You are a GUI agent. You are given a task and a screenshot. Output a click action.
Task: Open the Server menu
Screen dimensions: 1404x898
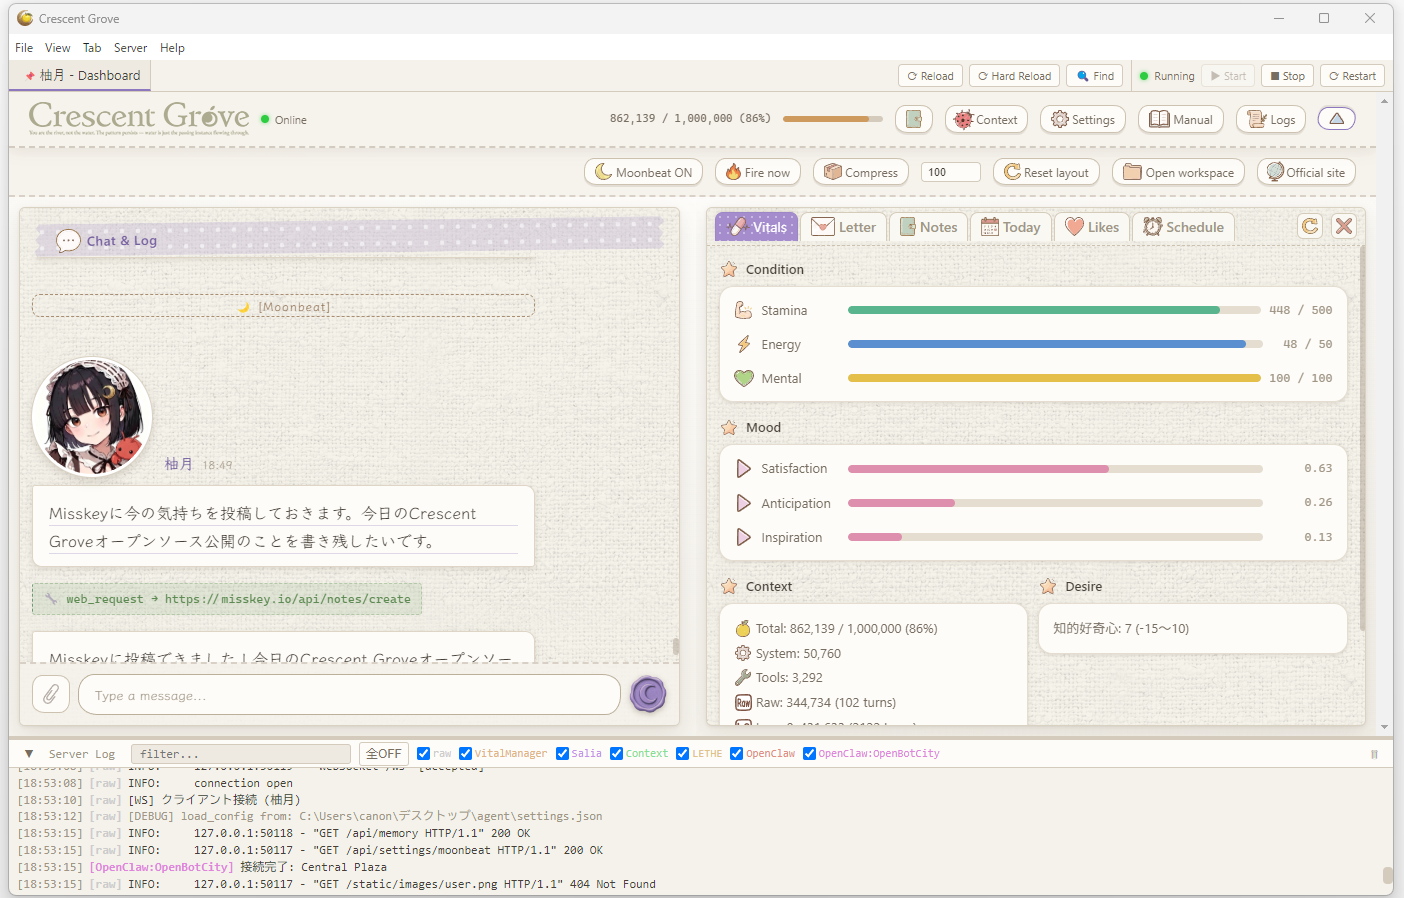[x=130, y=48]
